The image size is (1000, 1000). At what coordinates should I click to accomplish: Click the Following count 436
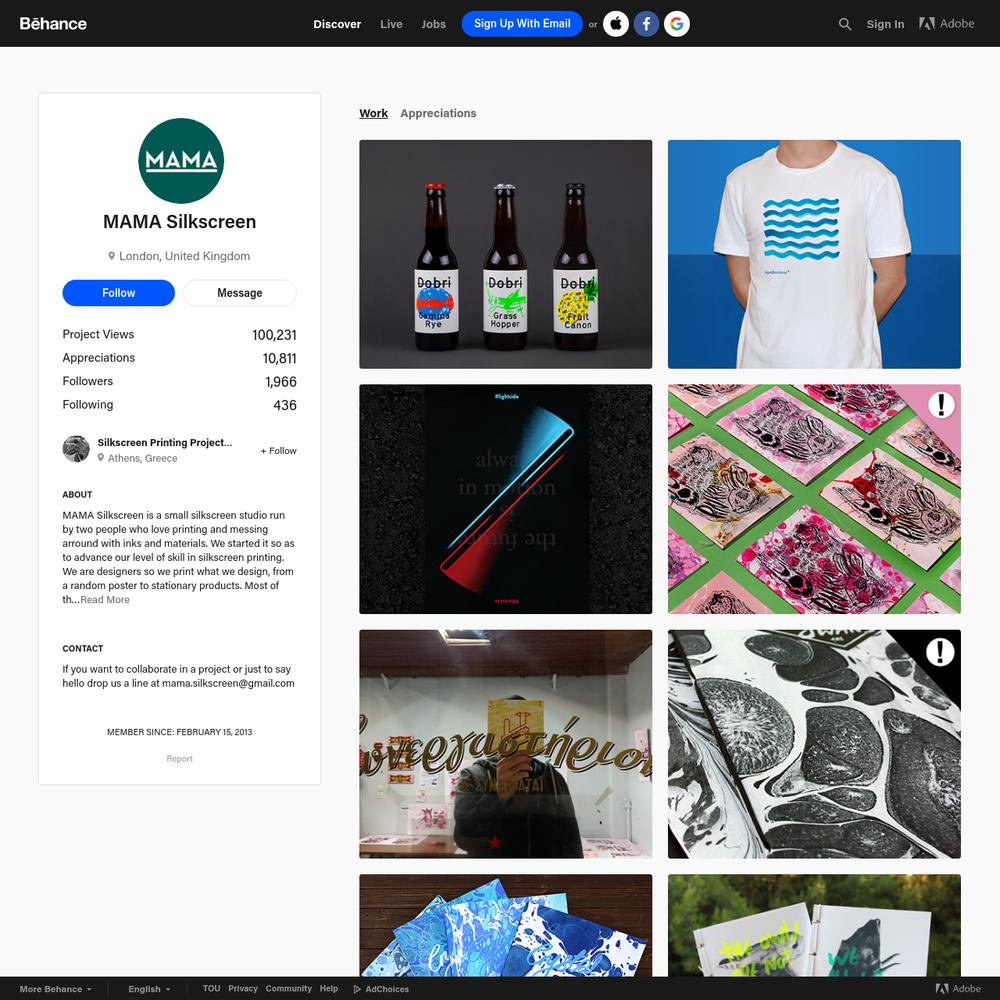(285, 405)
